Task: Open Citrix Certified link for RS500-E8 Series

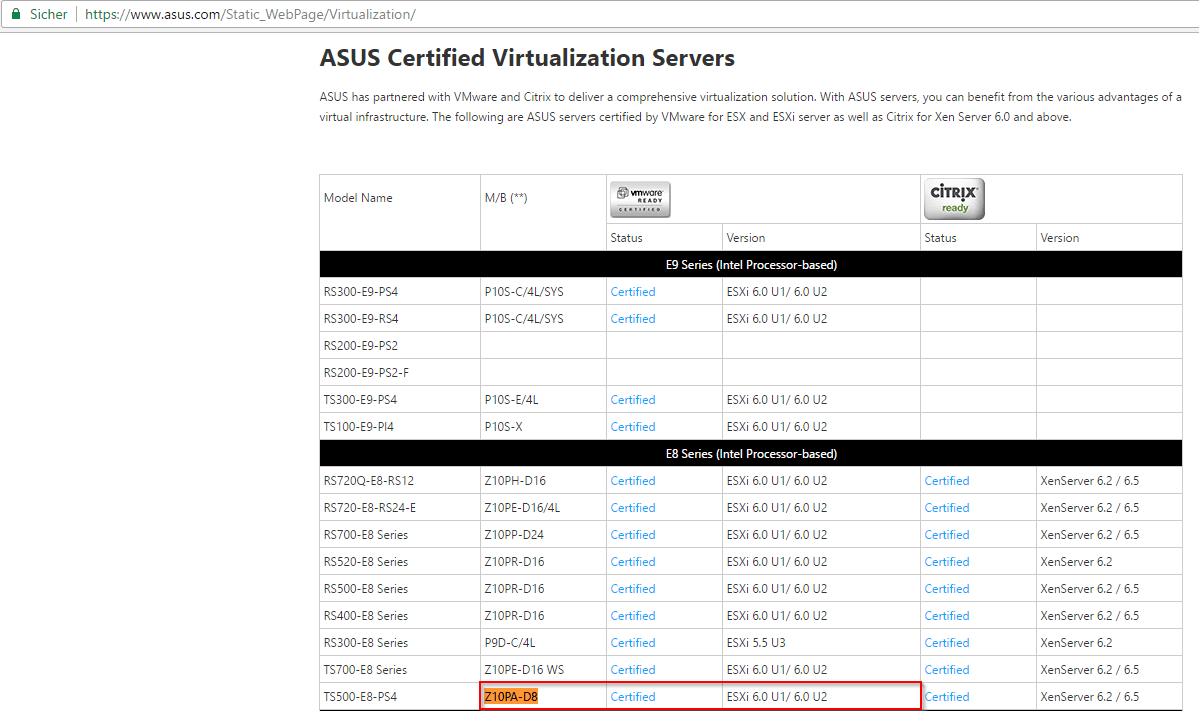Action: pos(947,588)
